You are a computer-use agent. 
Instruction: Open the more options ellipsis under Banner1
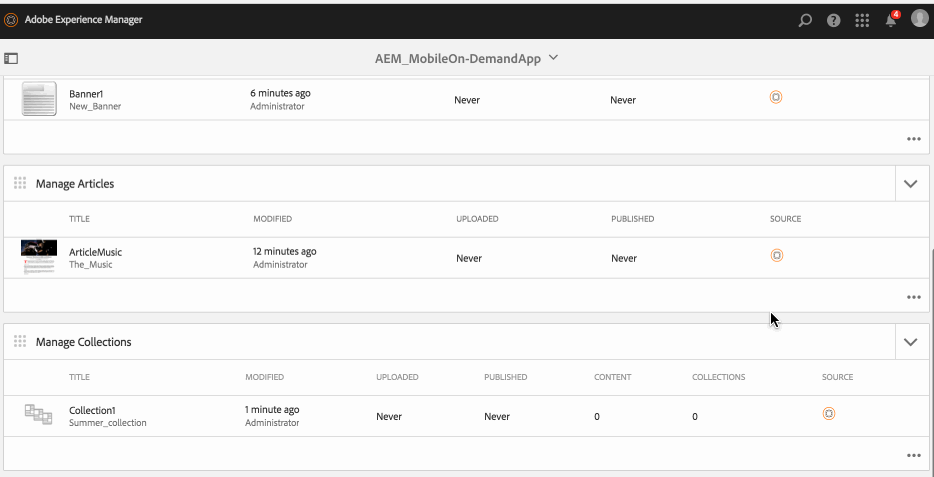point(913,138)
